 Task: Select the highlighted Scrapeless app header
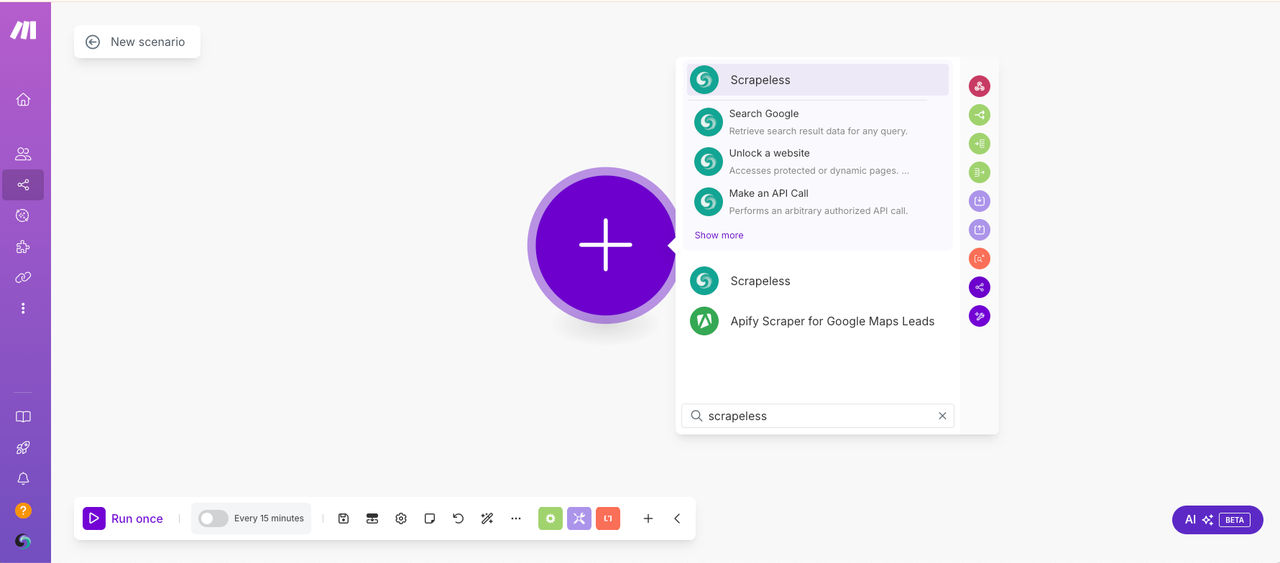click(817, 80)
